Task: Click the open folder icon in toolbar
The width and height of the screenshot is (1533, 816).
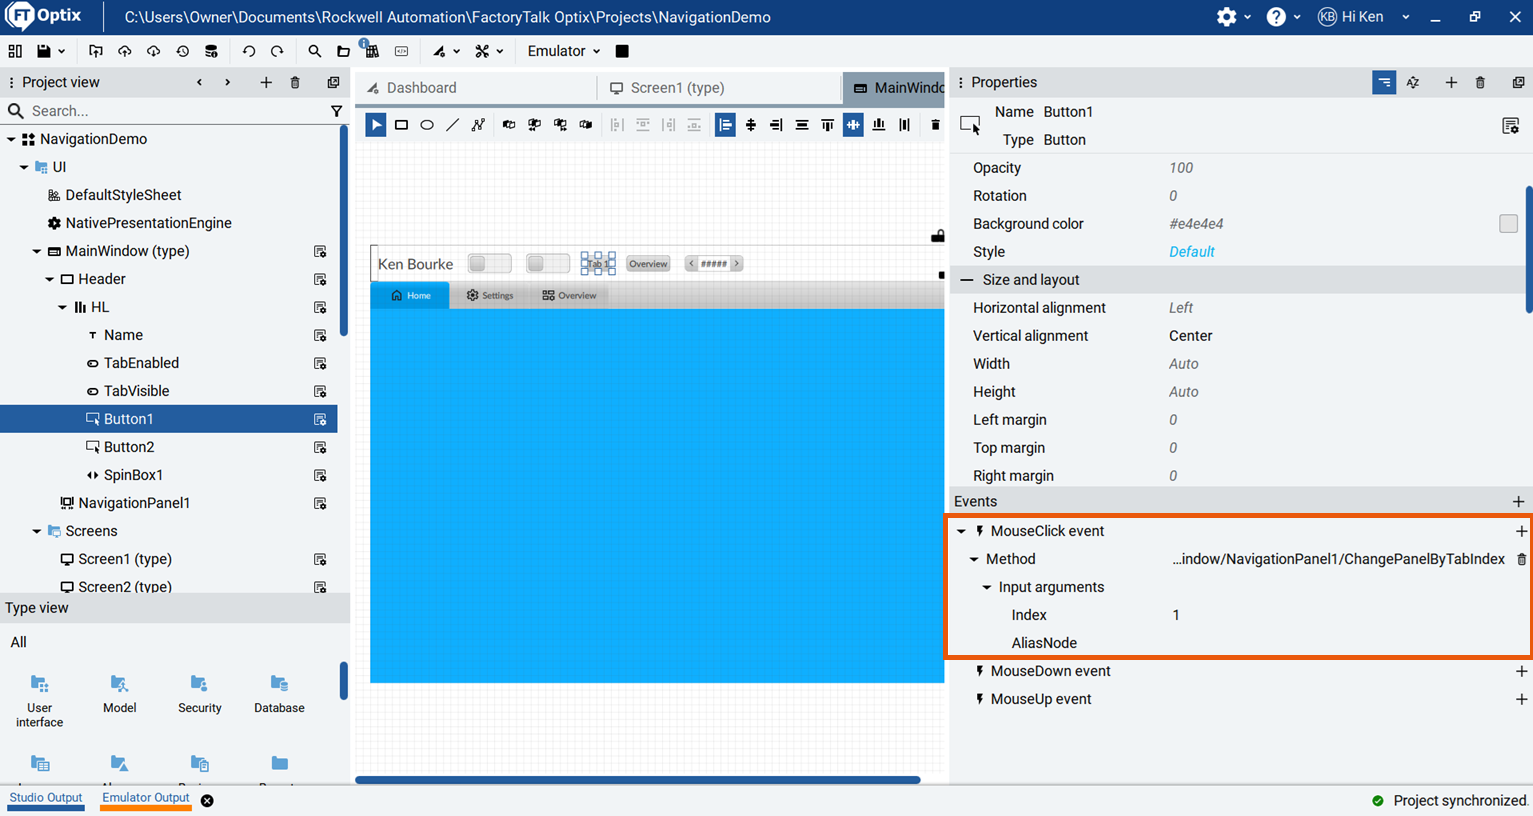Action: (x=343, y=51)
